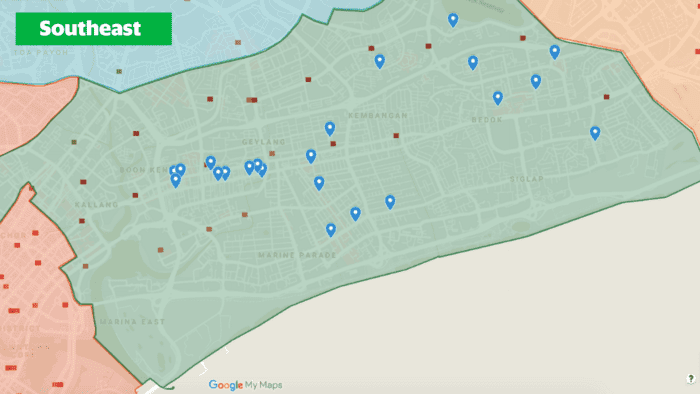Click the red square marker below Kembangan label
Image resolution: width=700 pixels, height=394 pixels.
pyautogui.click(x=396, y=136)
